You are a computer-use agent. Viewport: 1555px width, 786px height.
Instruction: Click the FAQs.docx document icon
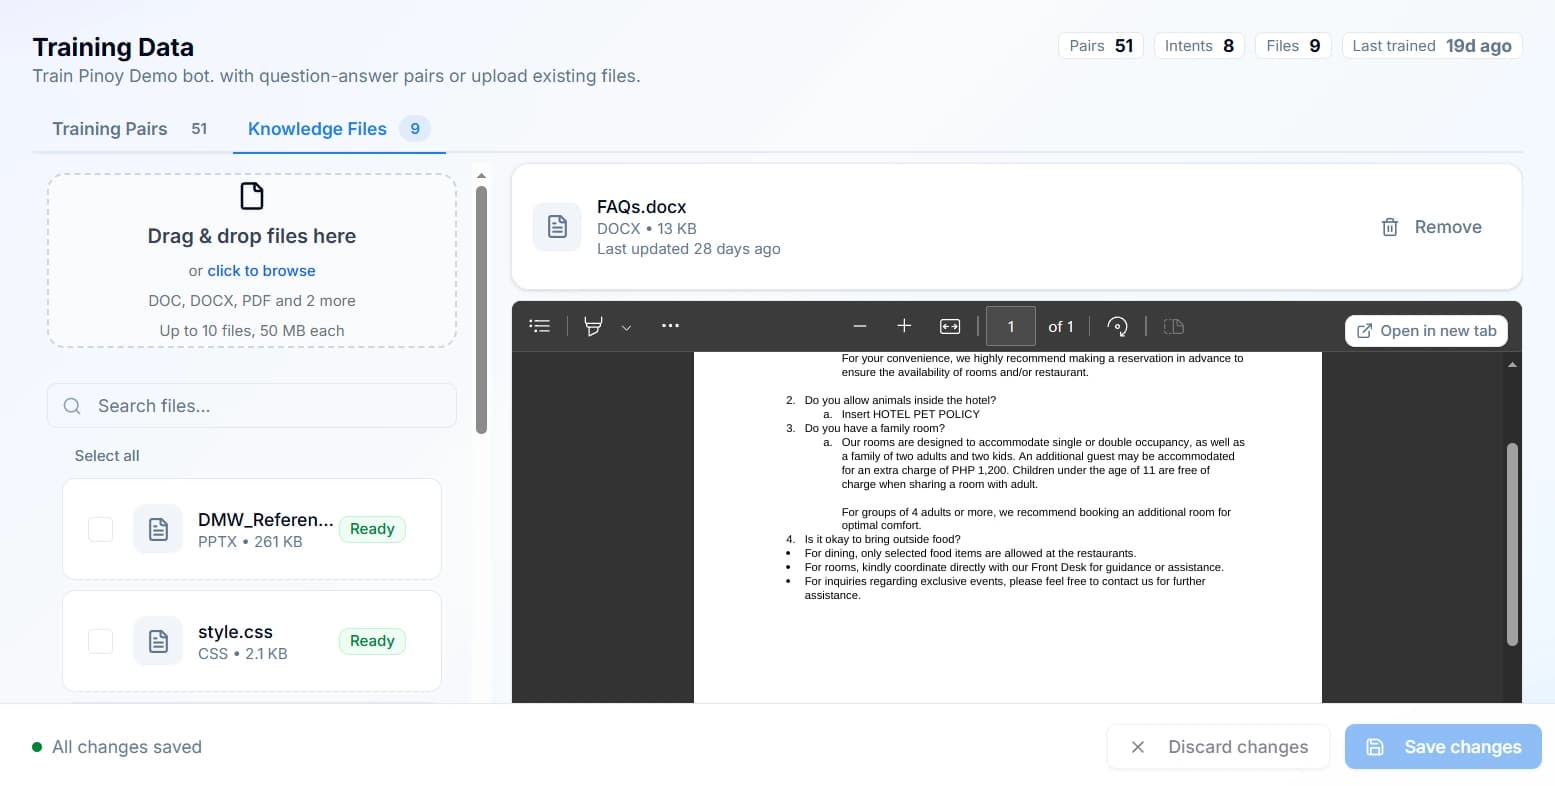click(557, 227)
